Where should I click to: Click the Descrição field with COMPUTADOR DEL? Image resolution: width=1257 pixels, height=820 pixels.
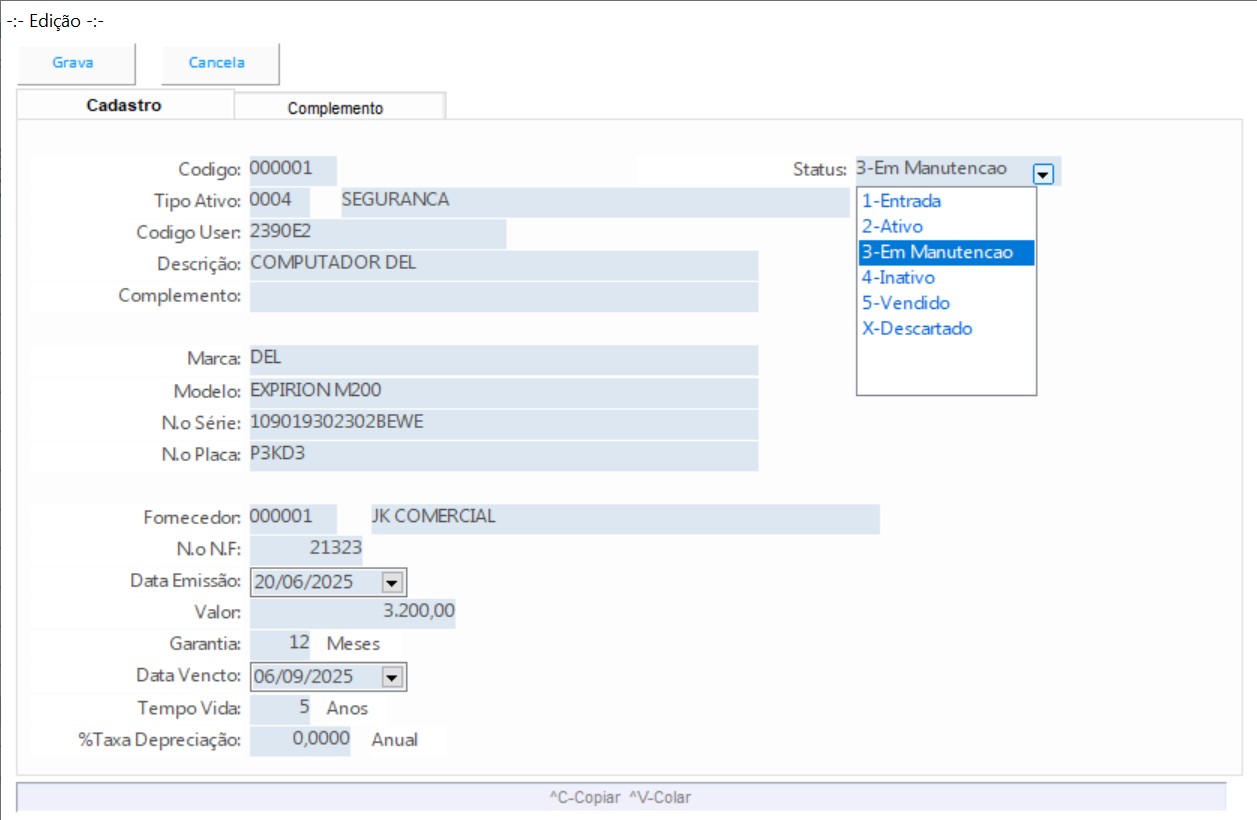click(x=503, y=265)
